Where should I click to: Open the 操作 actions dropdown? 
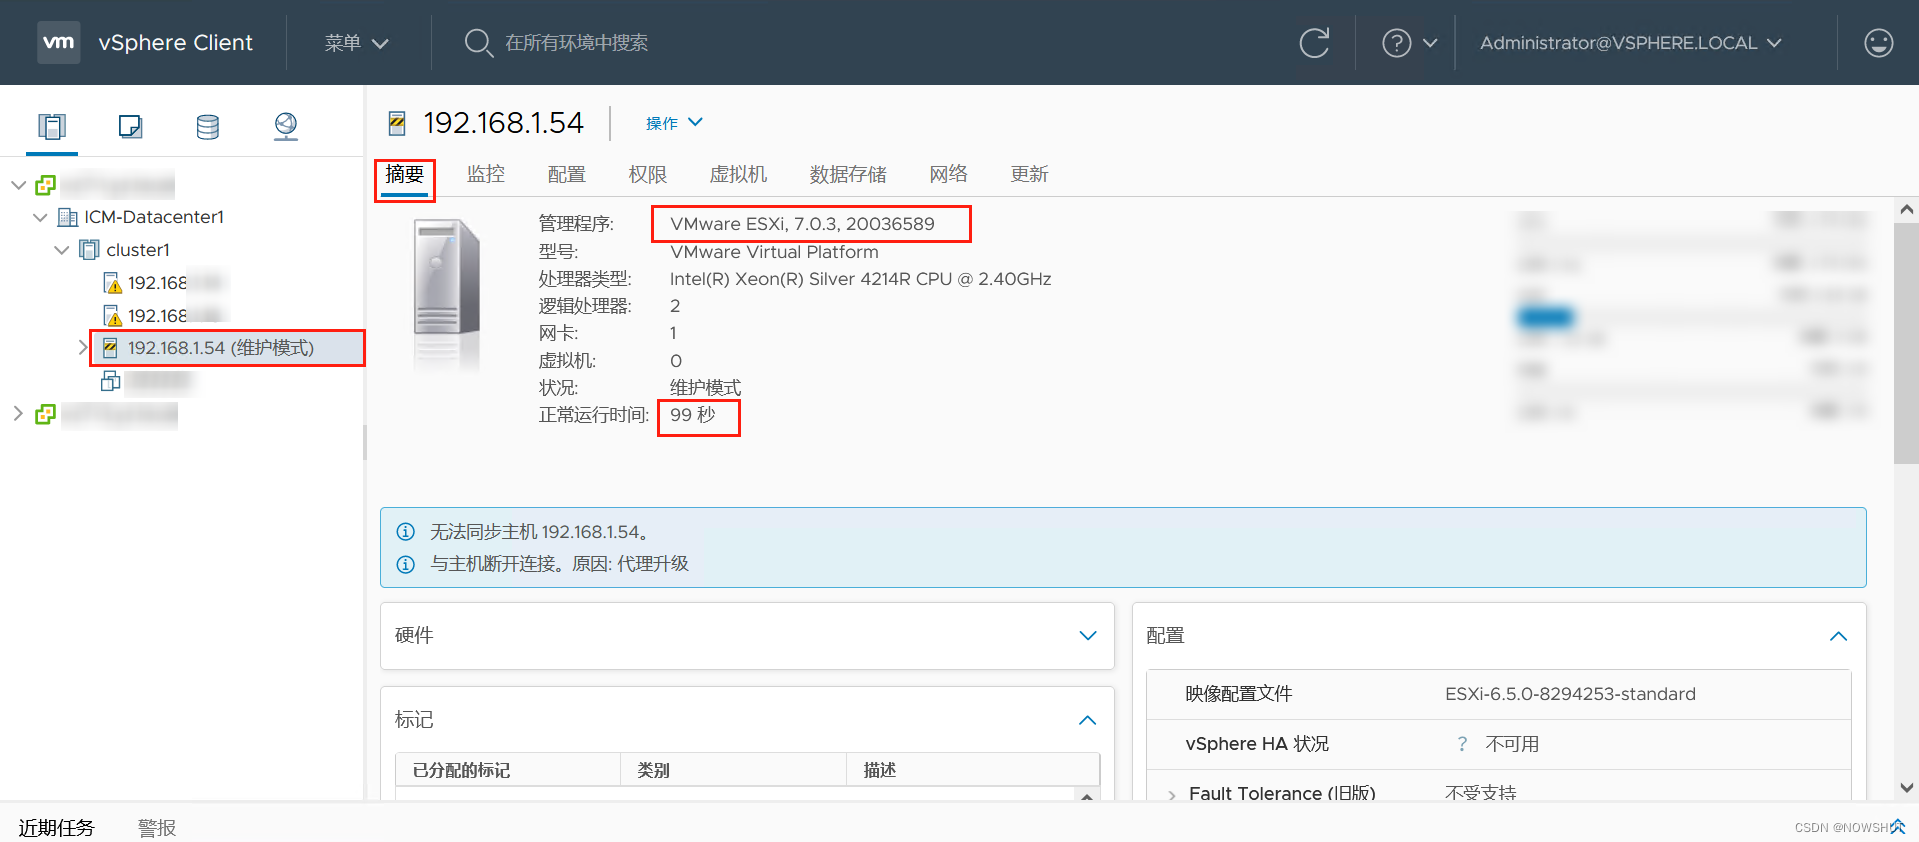coord(675,123)
